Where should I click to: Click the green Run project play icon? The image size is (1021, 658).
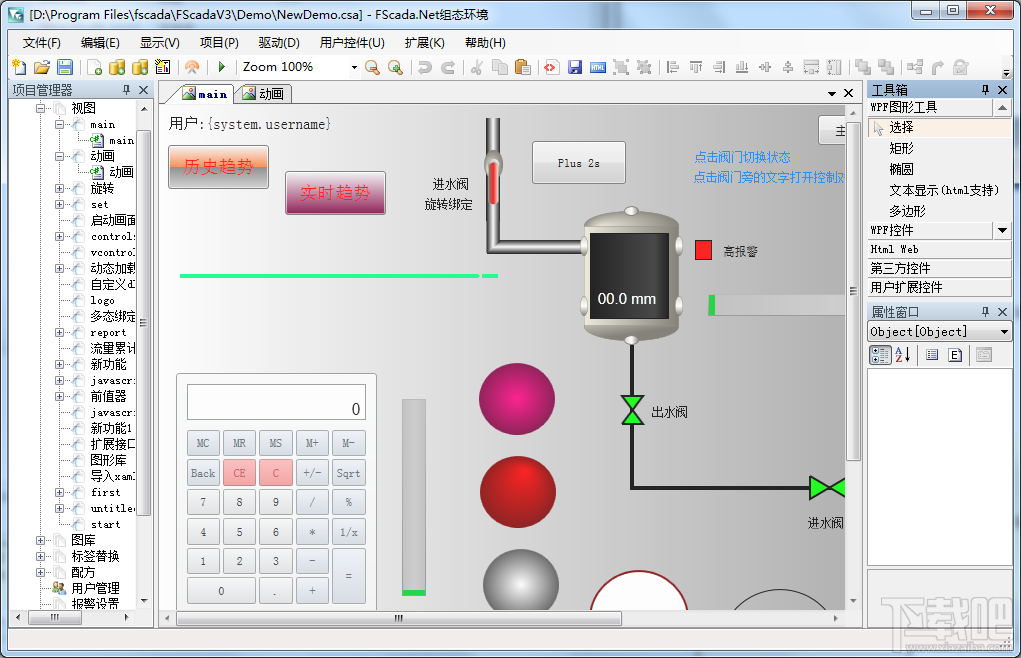tap(221, 66)
